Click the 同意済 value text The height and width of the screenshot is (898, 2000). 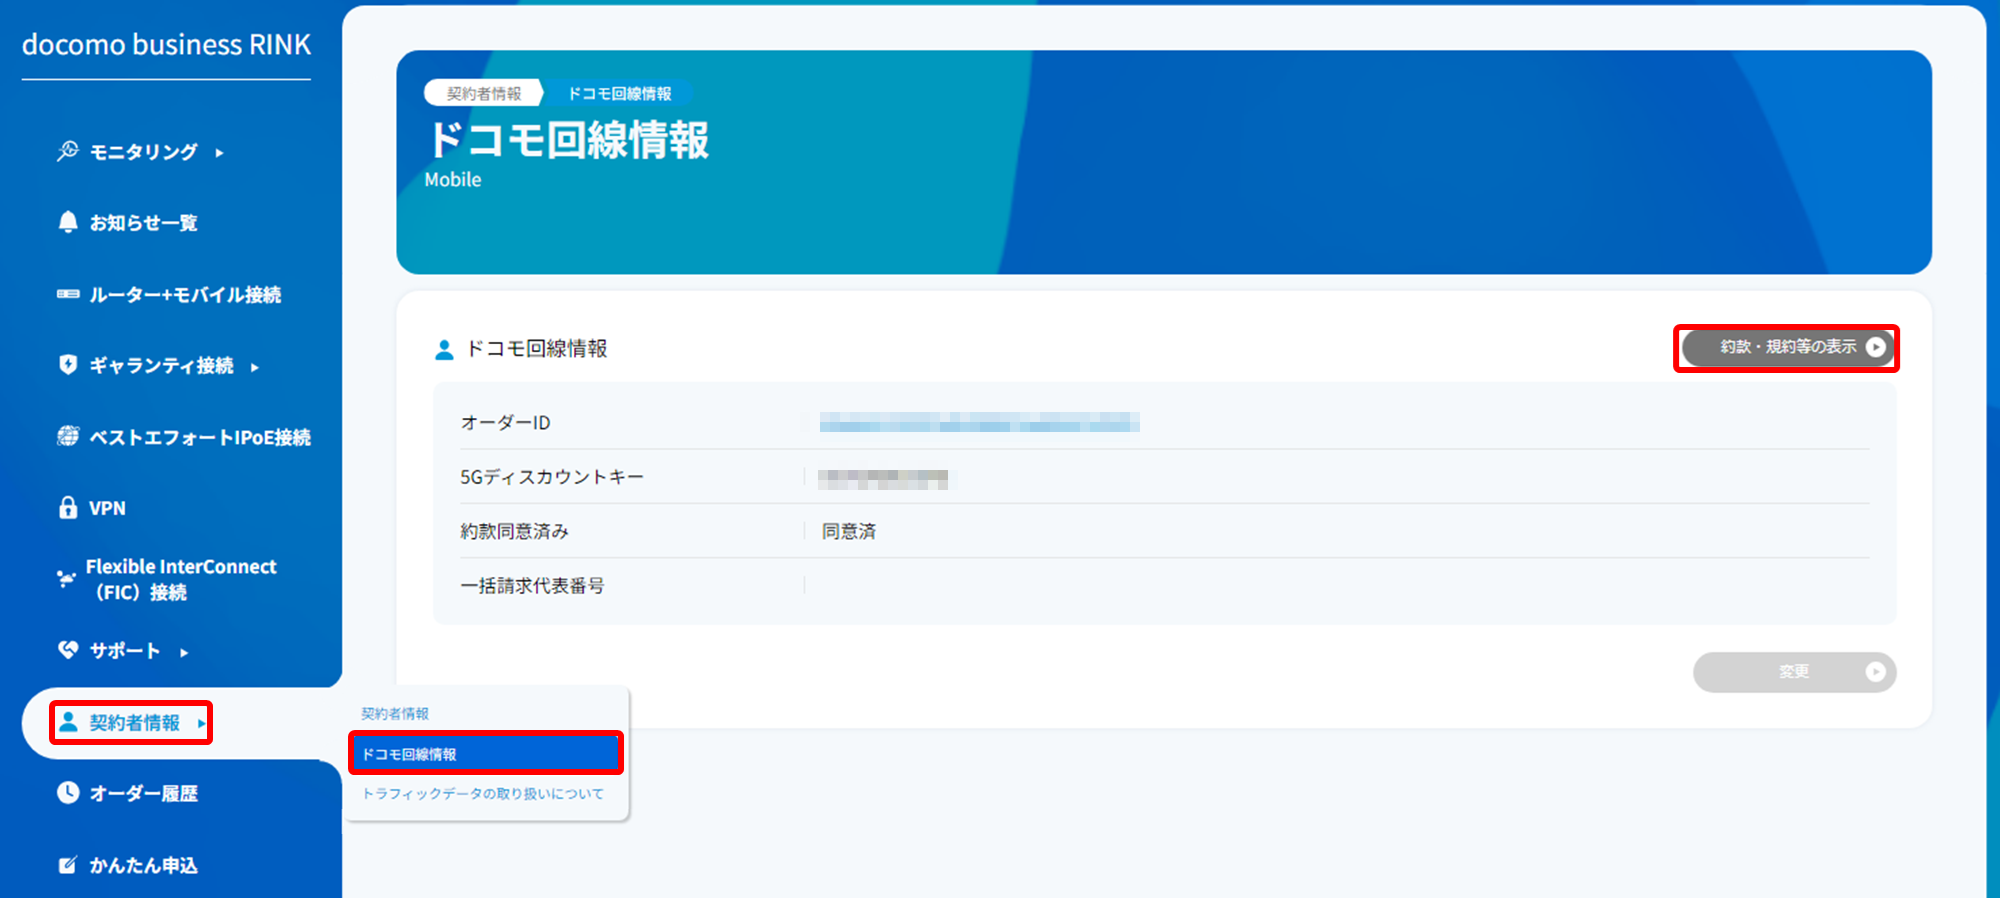pyautogui.click(x=848, y=531)
